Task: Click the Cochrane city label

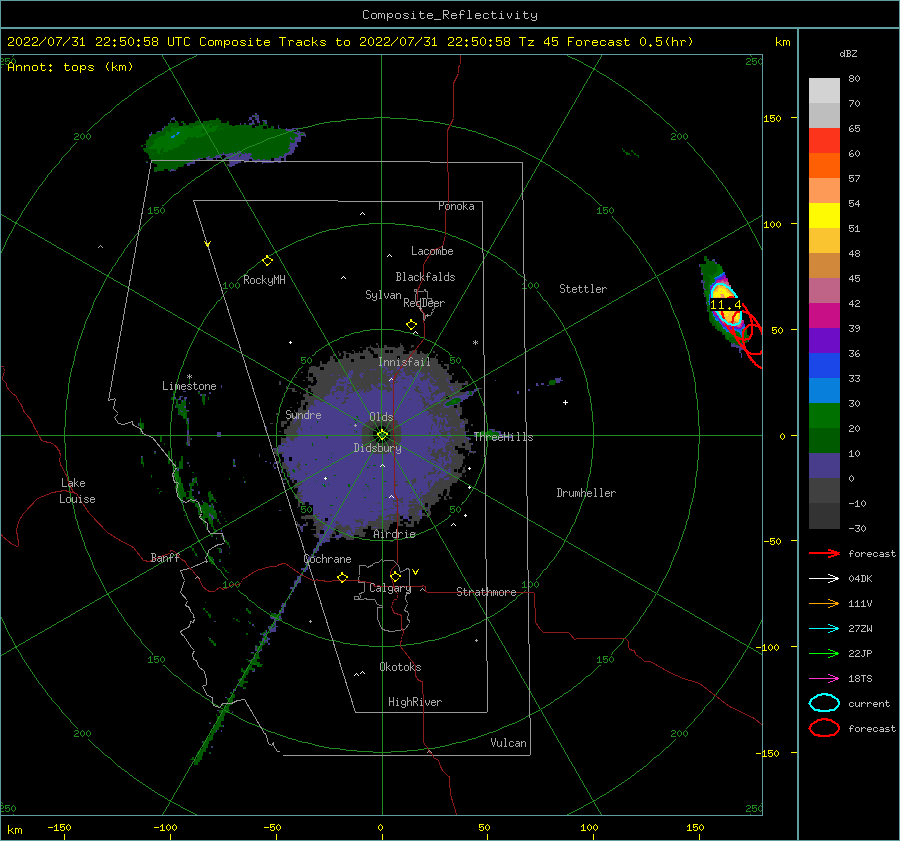Action: [327, 559]
